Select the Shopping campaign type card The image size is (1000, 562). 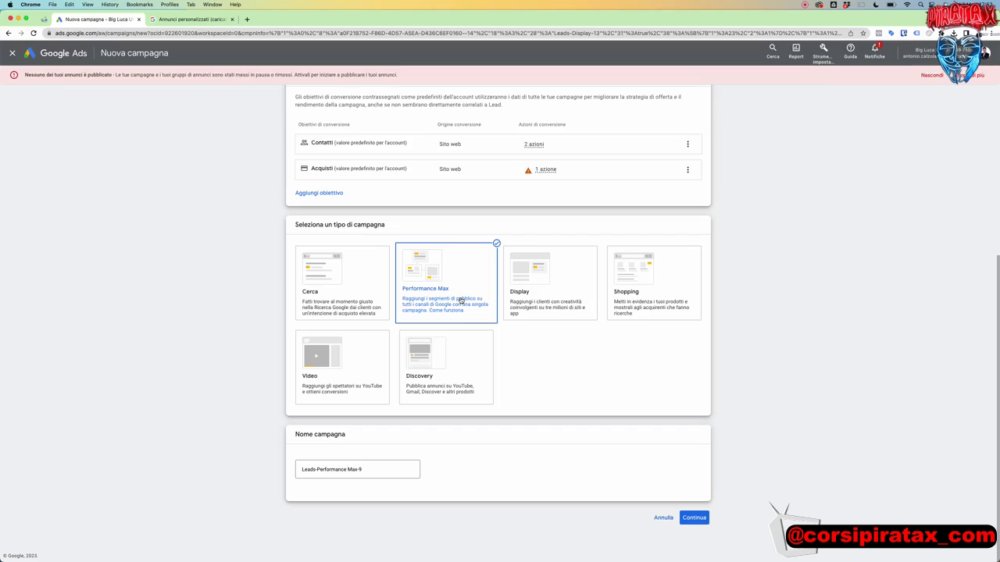tap(654, 283)
